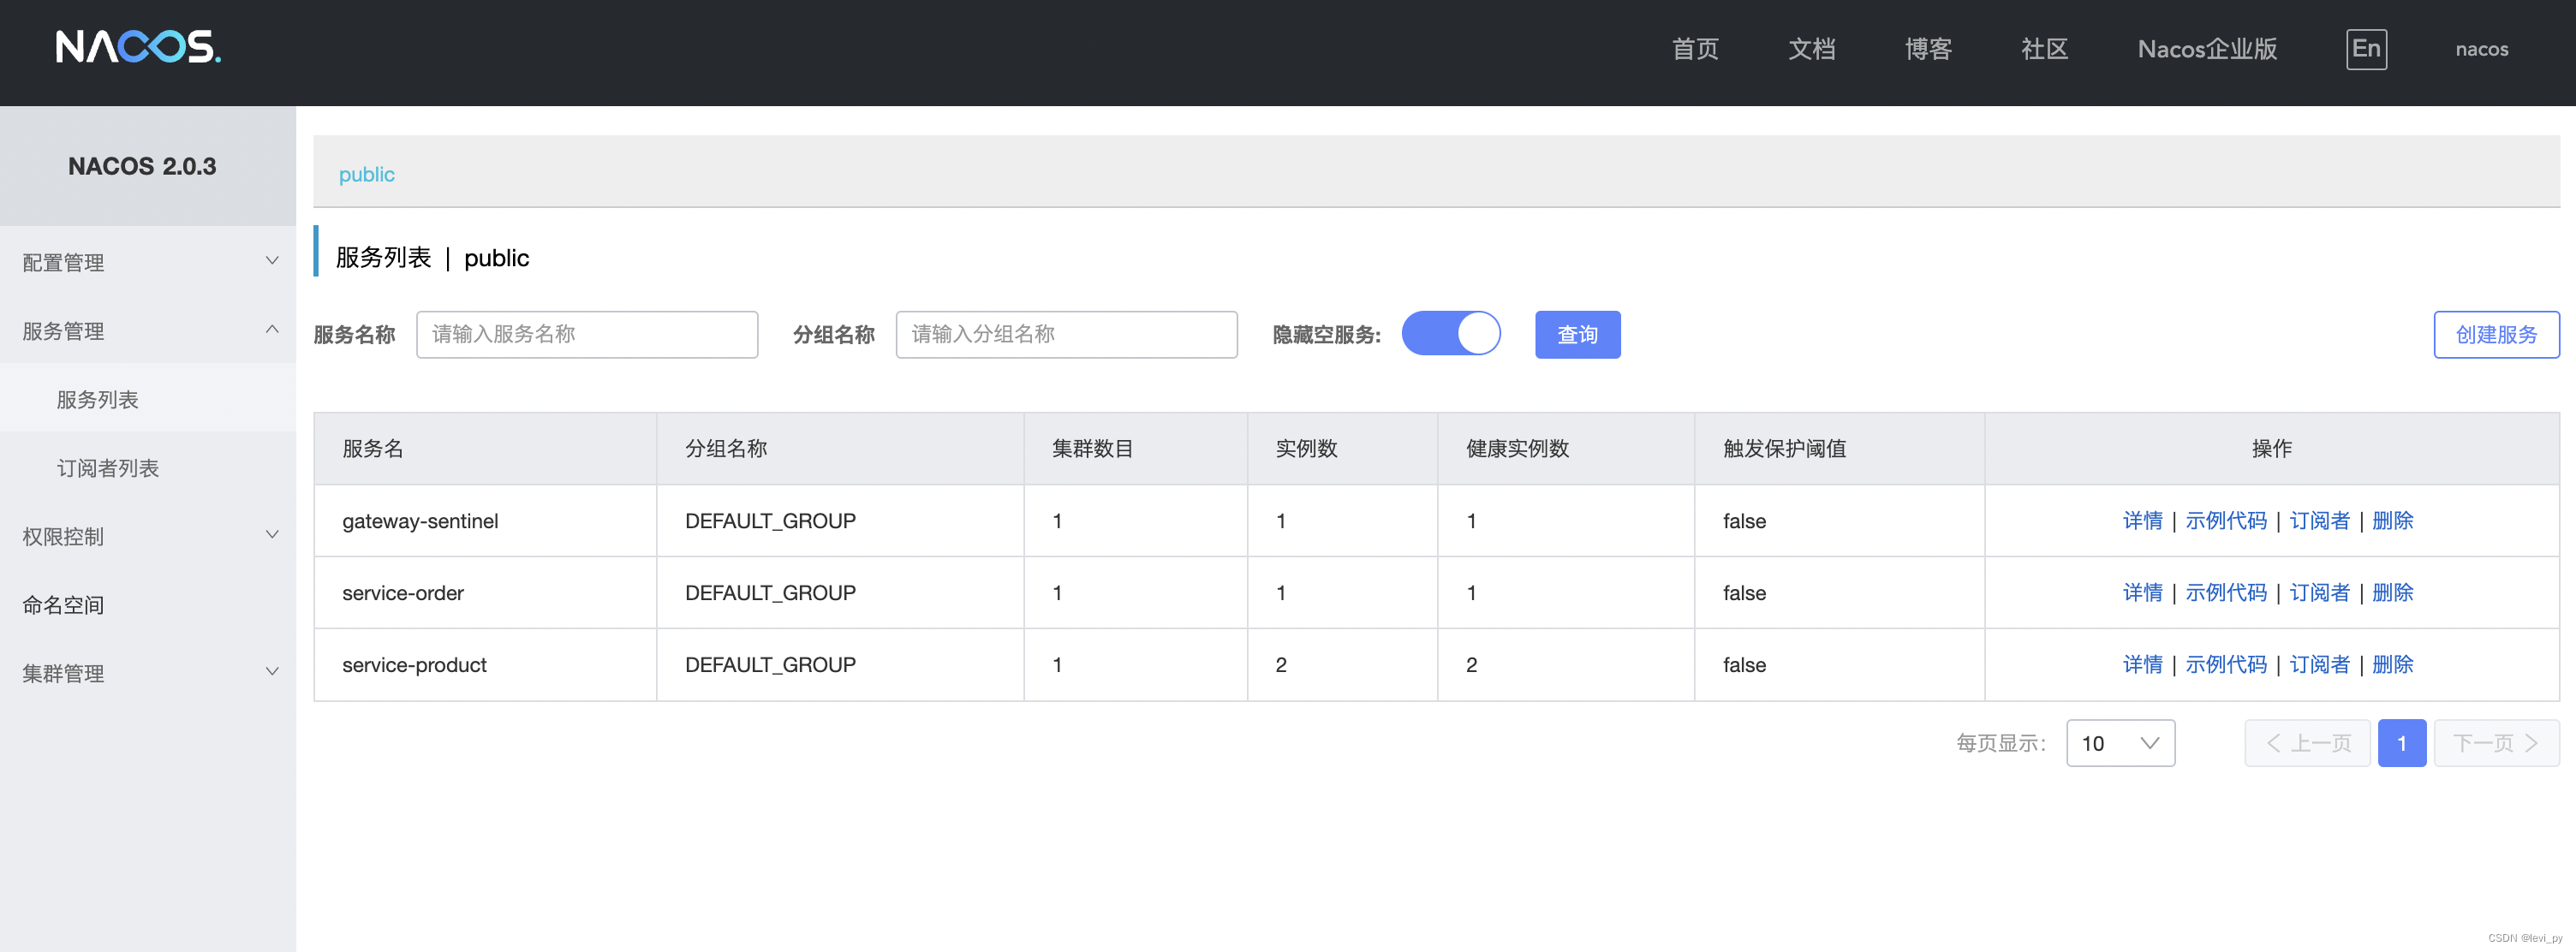Screen dimensions: 2576x952
Task: Open 示例代码 for service-order
Action: click(2225, 593)
